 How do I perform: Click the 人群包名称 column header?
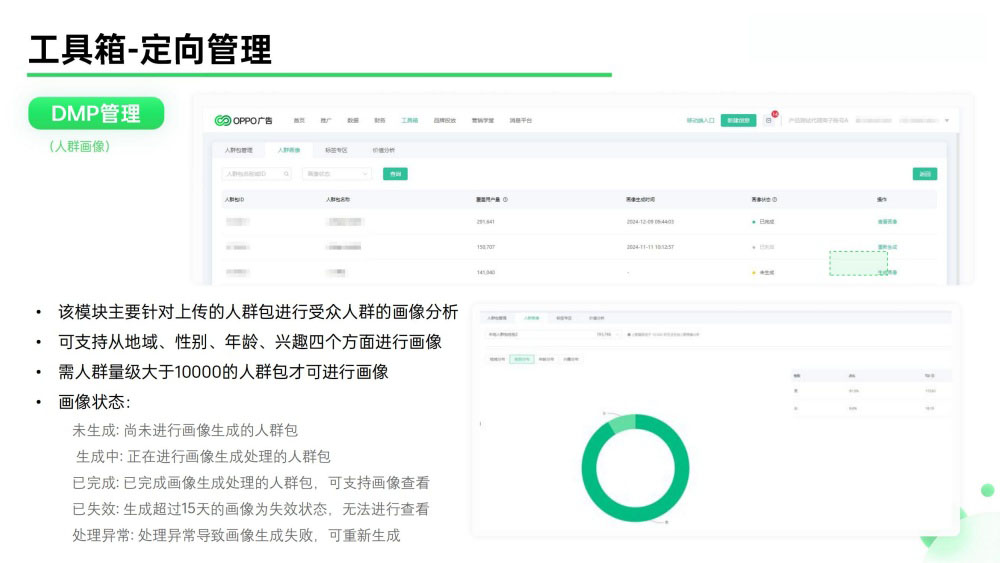point(337,200)
